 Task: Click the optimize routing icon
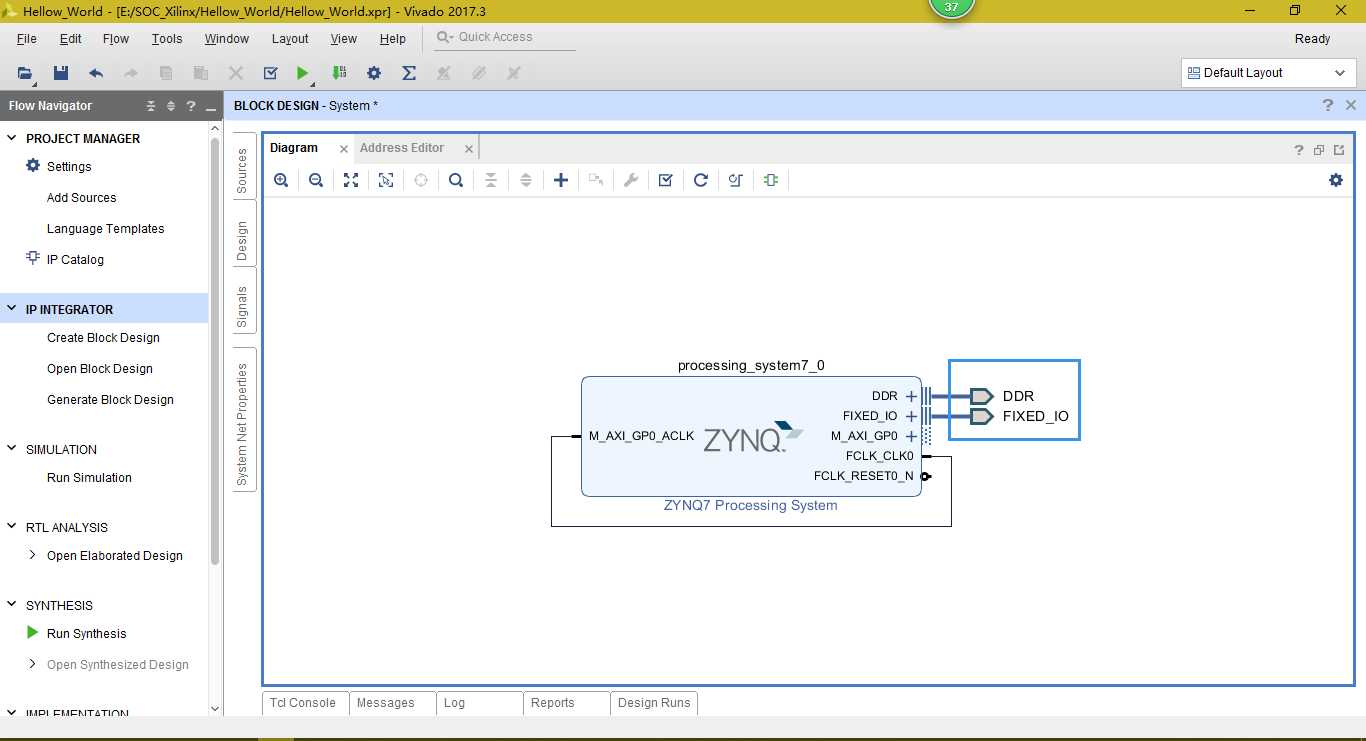[736, 180]
